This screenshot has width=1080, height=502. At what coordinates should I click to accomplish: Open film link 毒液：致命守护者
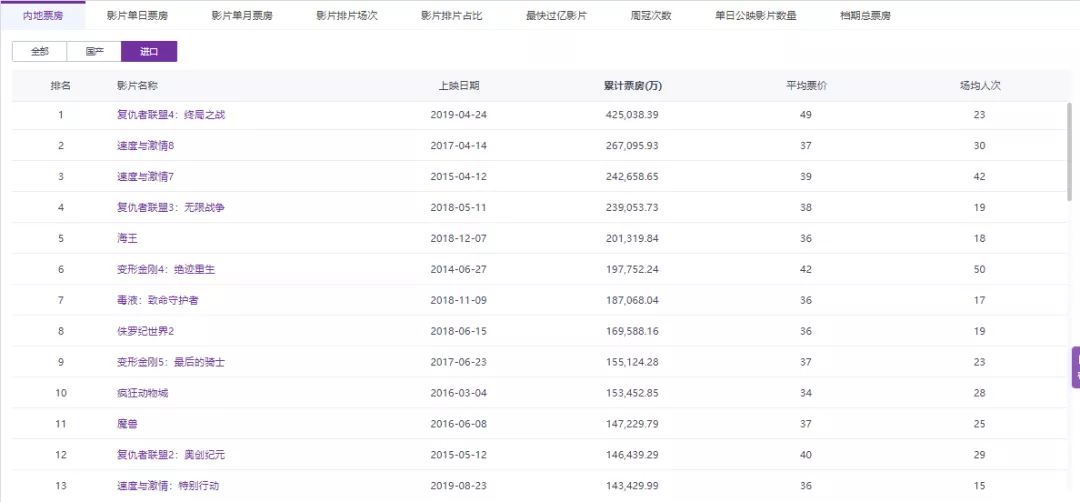tap(158, 301)
